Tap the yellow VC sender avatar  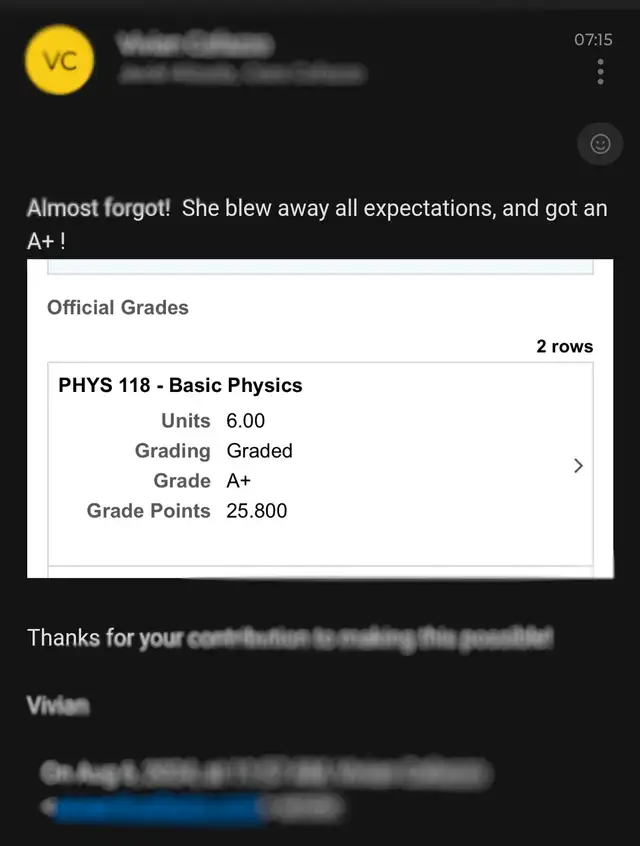(59, 60)
